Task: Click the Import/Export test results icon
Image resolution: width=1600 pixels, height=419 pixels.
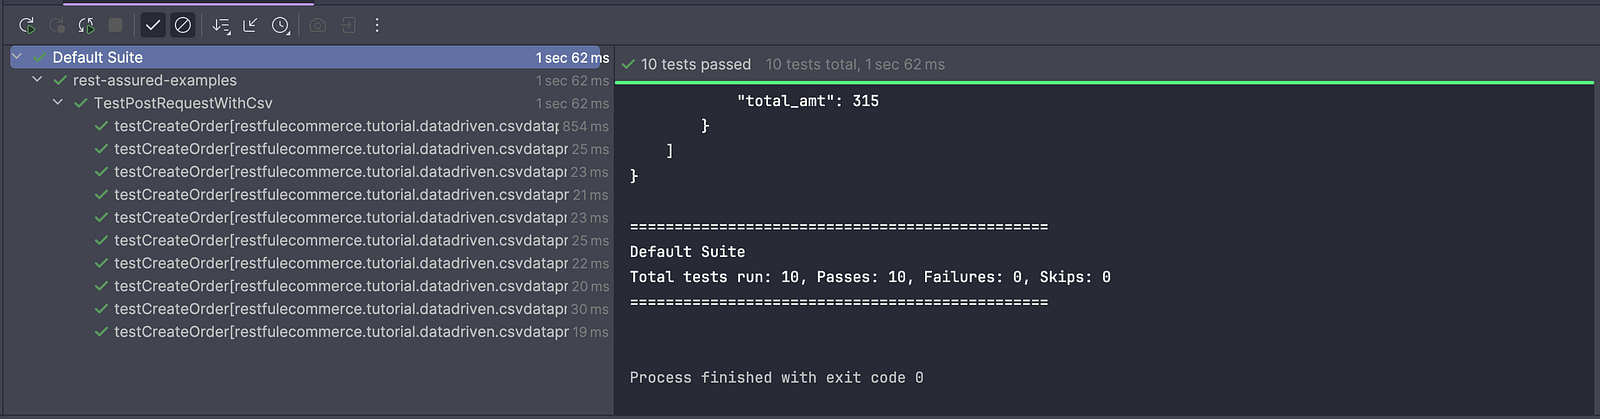Action: pos(347,25)
